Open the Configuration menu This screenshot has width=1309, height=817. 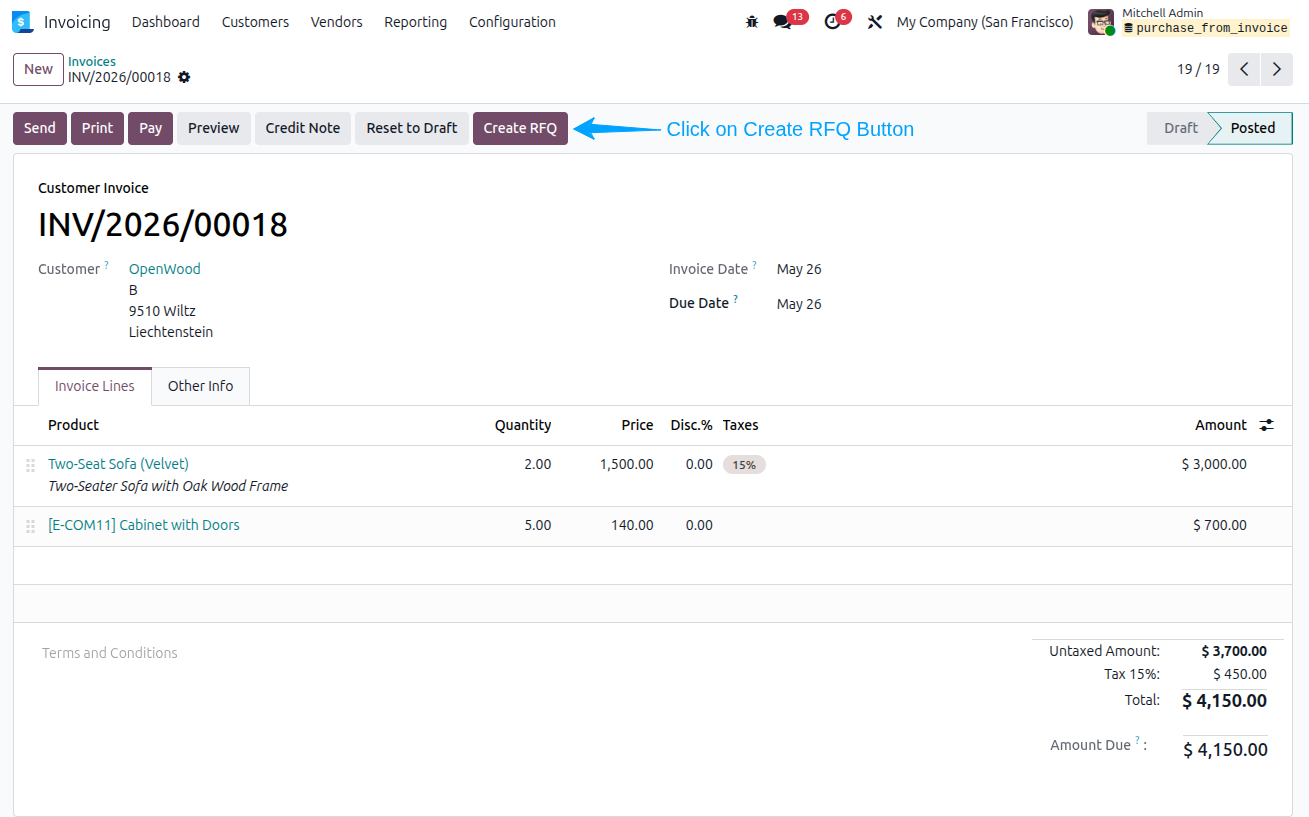click(512, 22)
